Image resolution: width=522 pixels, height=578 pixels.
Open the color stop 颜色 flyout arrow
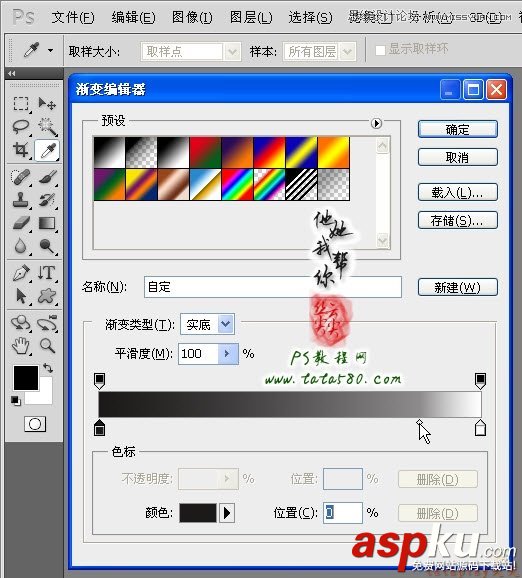pos(227,513)
